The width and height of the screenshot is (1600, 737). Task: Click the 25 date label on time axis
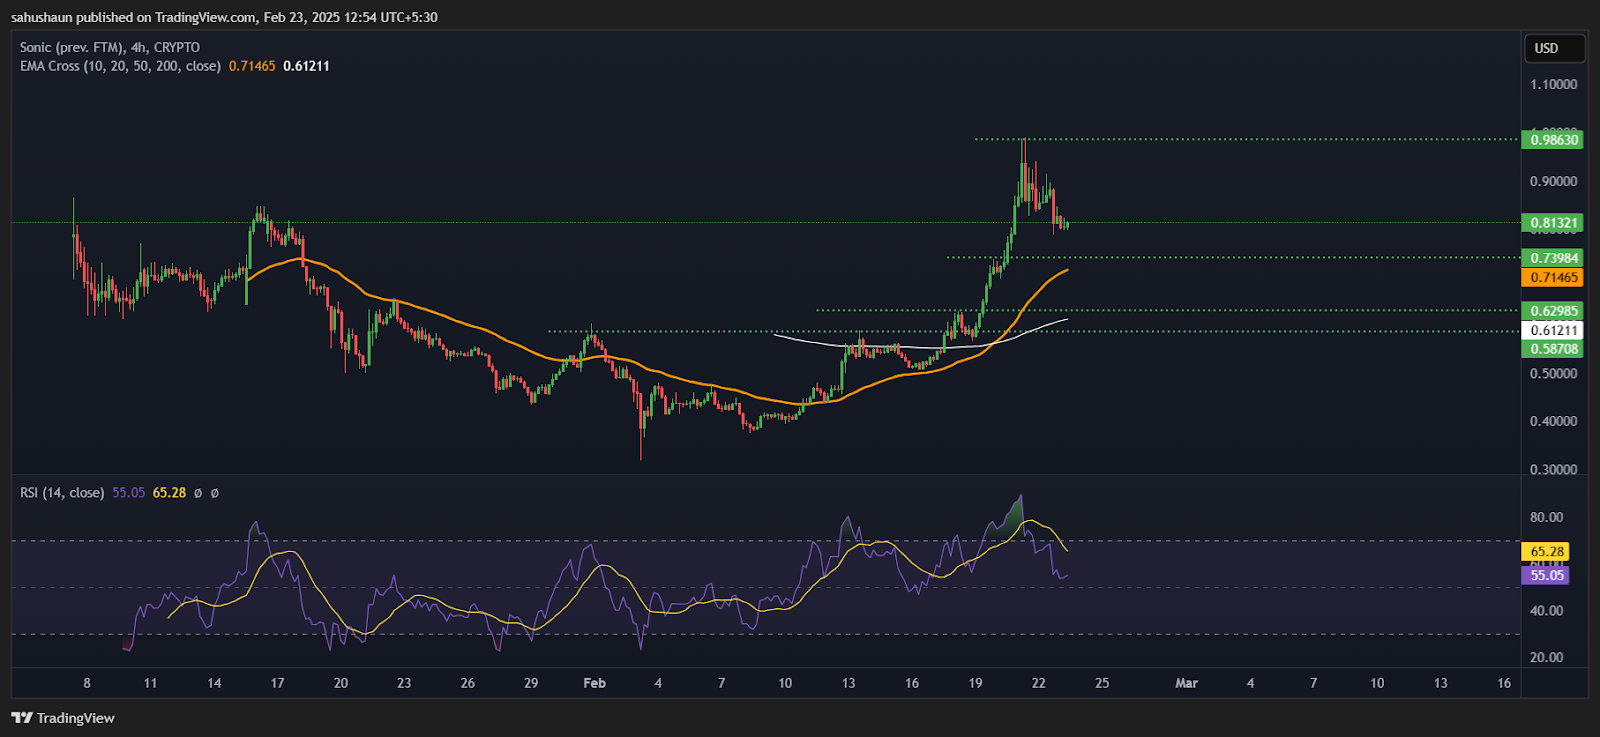click(x=1102, y=683)
